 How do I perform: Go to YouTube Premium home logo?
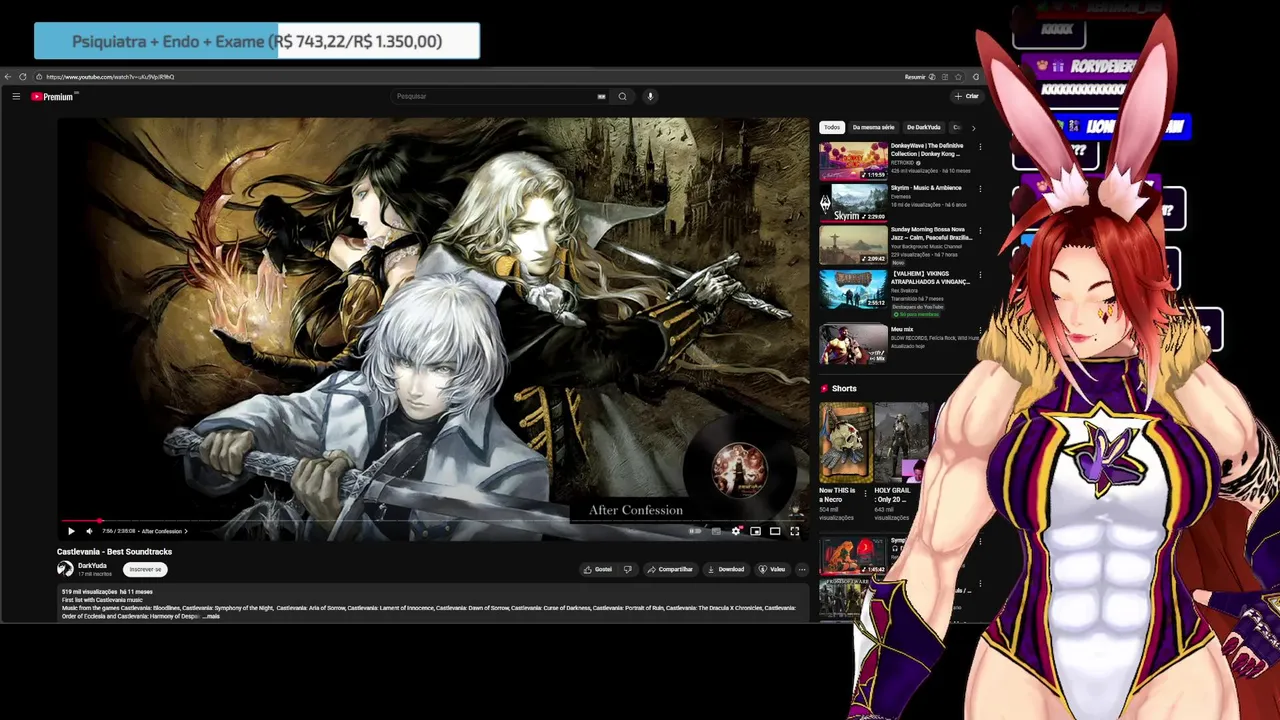53,96
